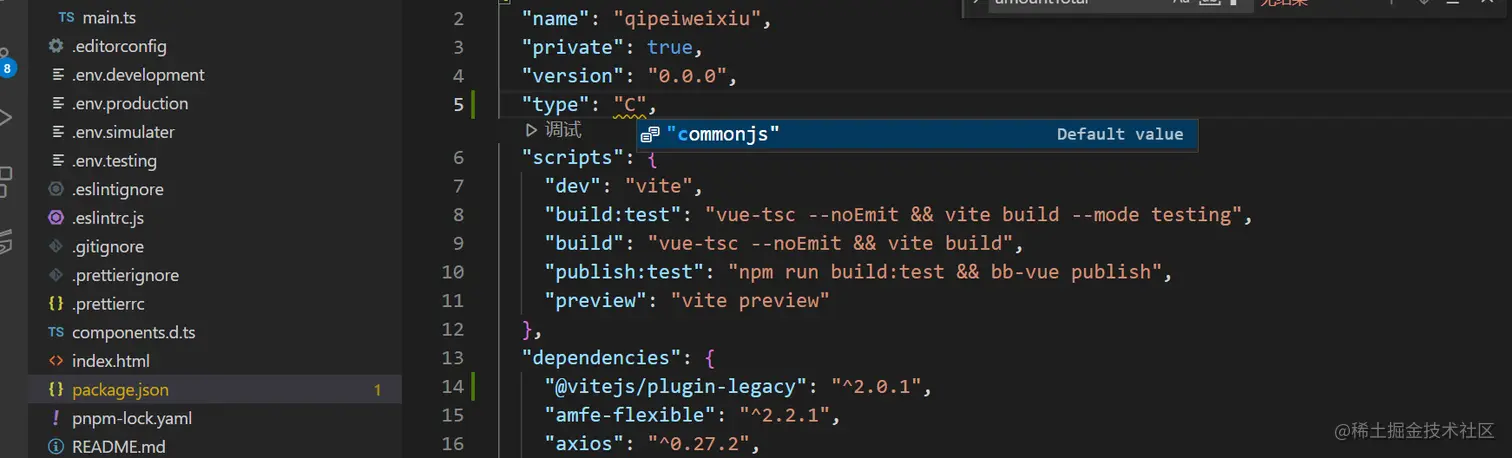
Task: Click the "vite" value of the dev script
Action: coord(658,186)
